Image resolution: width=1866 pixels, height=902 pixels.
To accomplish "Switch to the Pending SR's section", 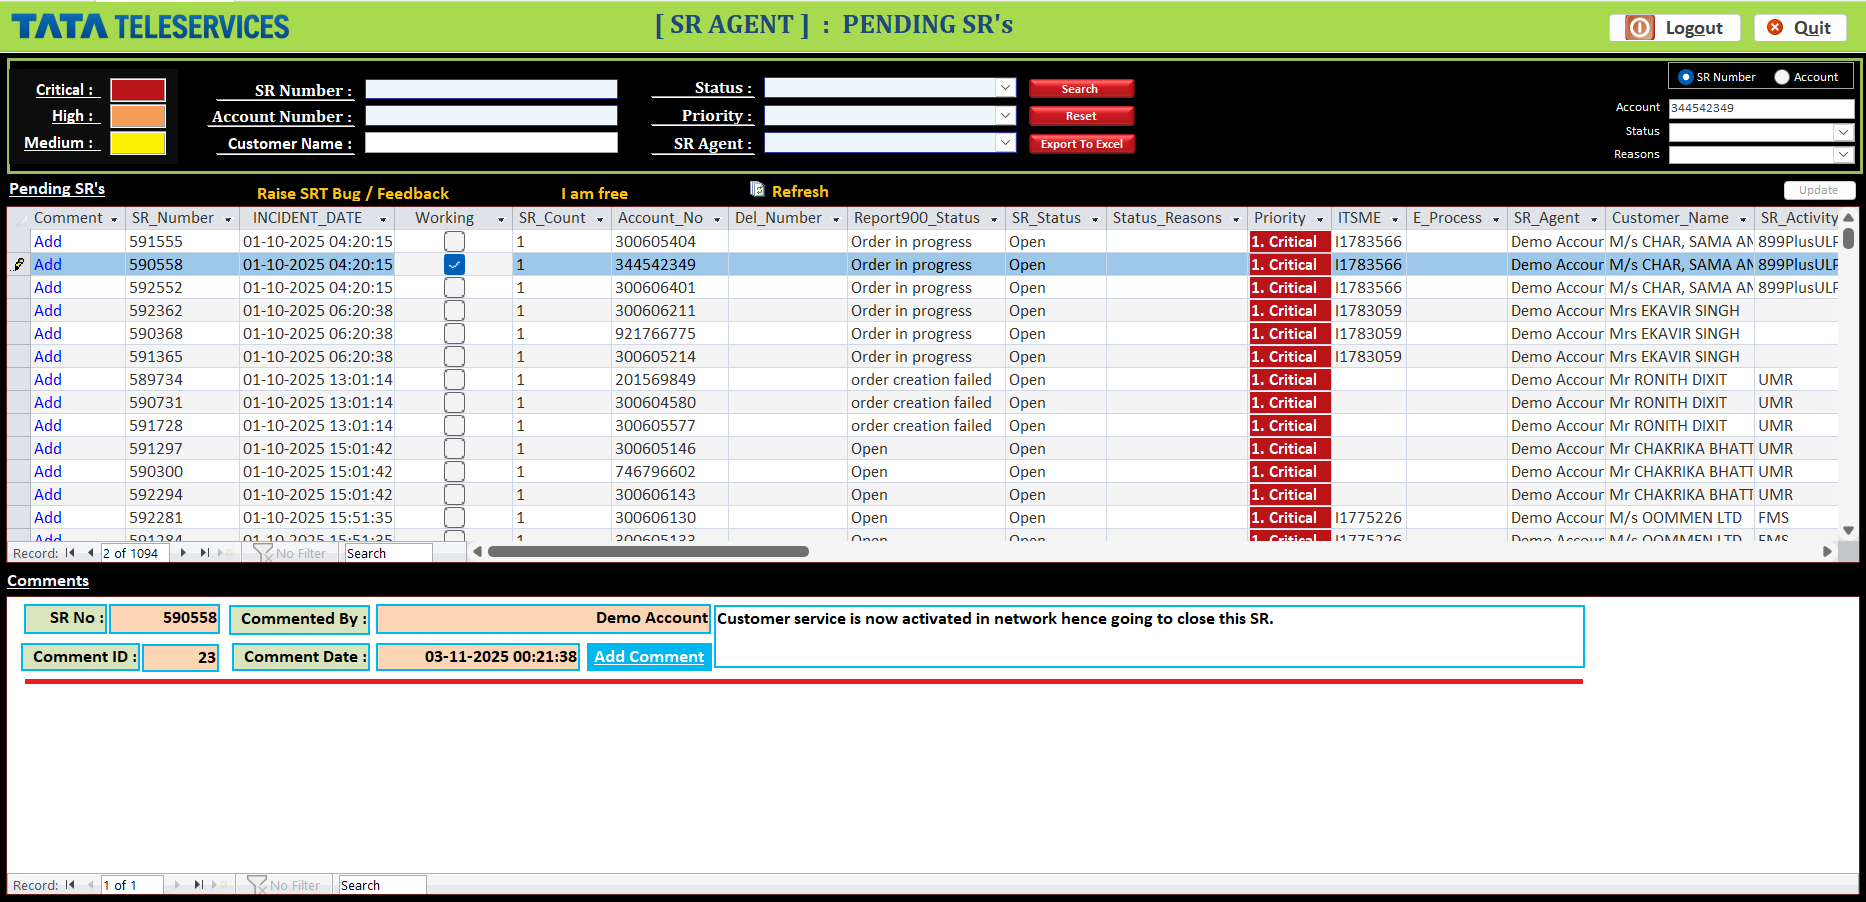I will pyautogui.click(x=56, y=188).
